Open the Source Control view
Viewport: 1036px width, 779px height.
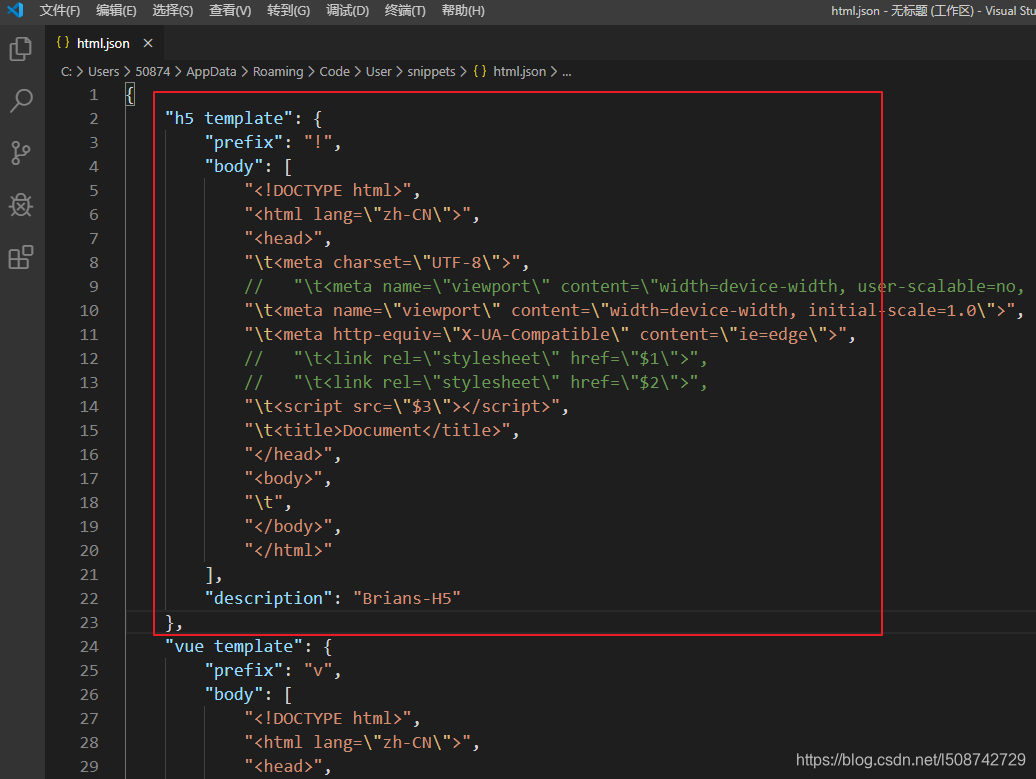coord(20,153)
